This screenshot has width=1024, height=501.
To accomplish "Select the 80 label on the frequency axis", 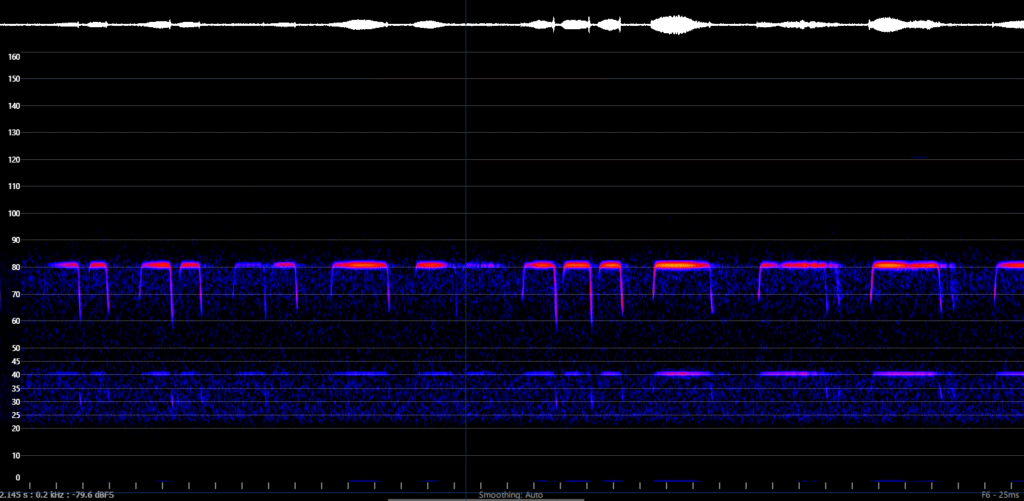I will click(14, 267).
